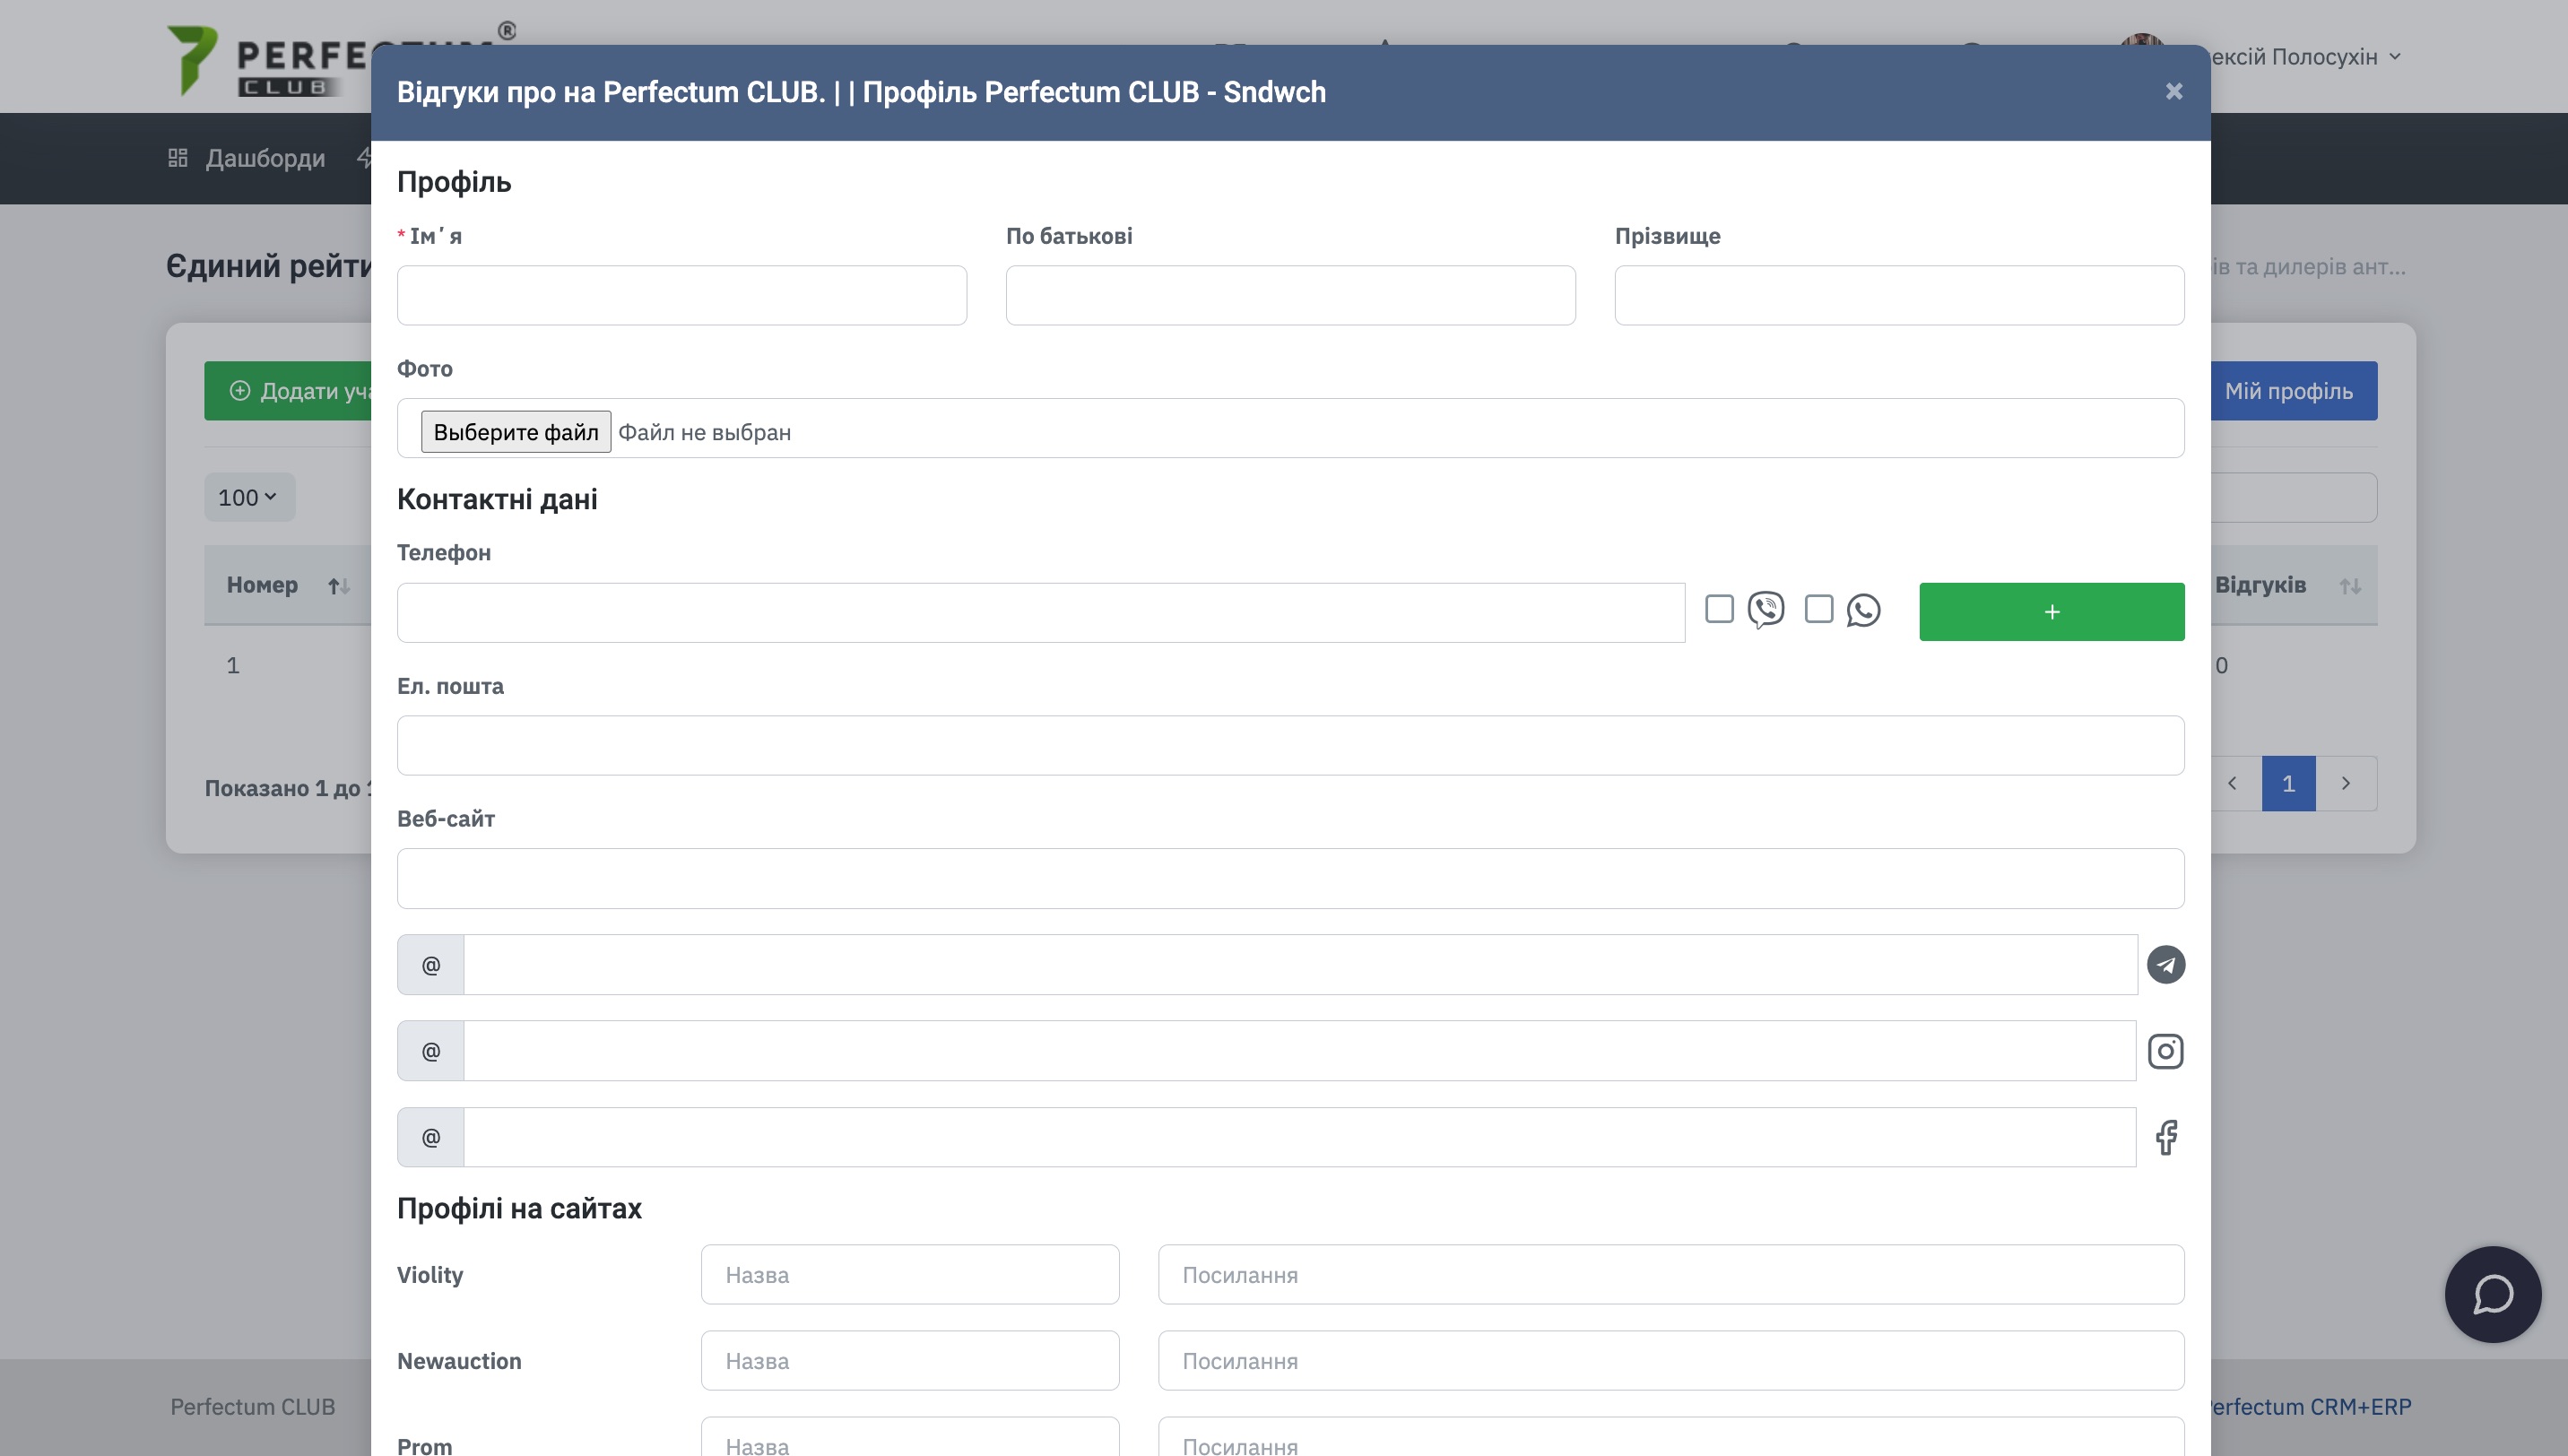Open the chat support bubble
This screenshot has width=2568, height=1456.
coord(2492,1294)
